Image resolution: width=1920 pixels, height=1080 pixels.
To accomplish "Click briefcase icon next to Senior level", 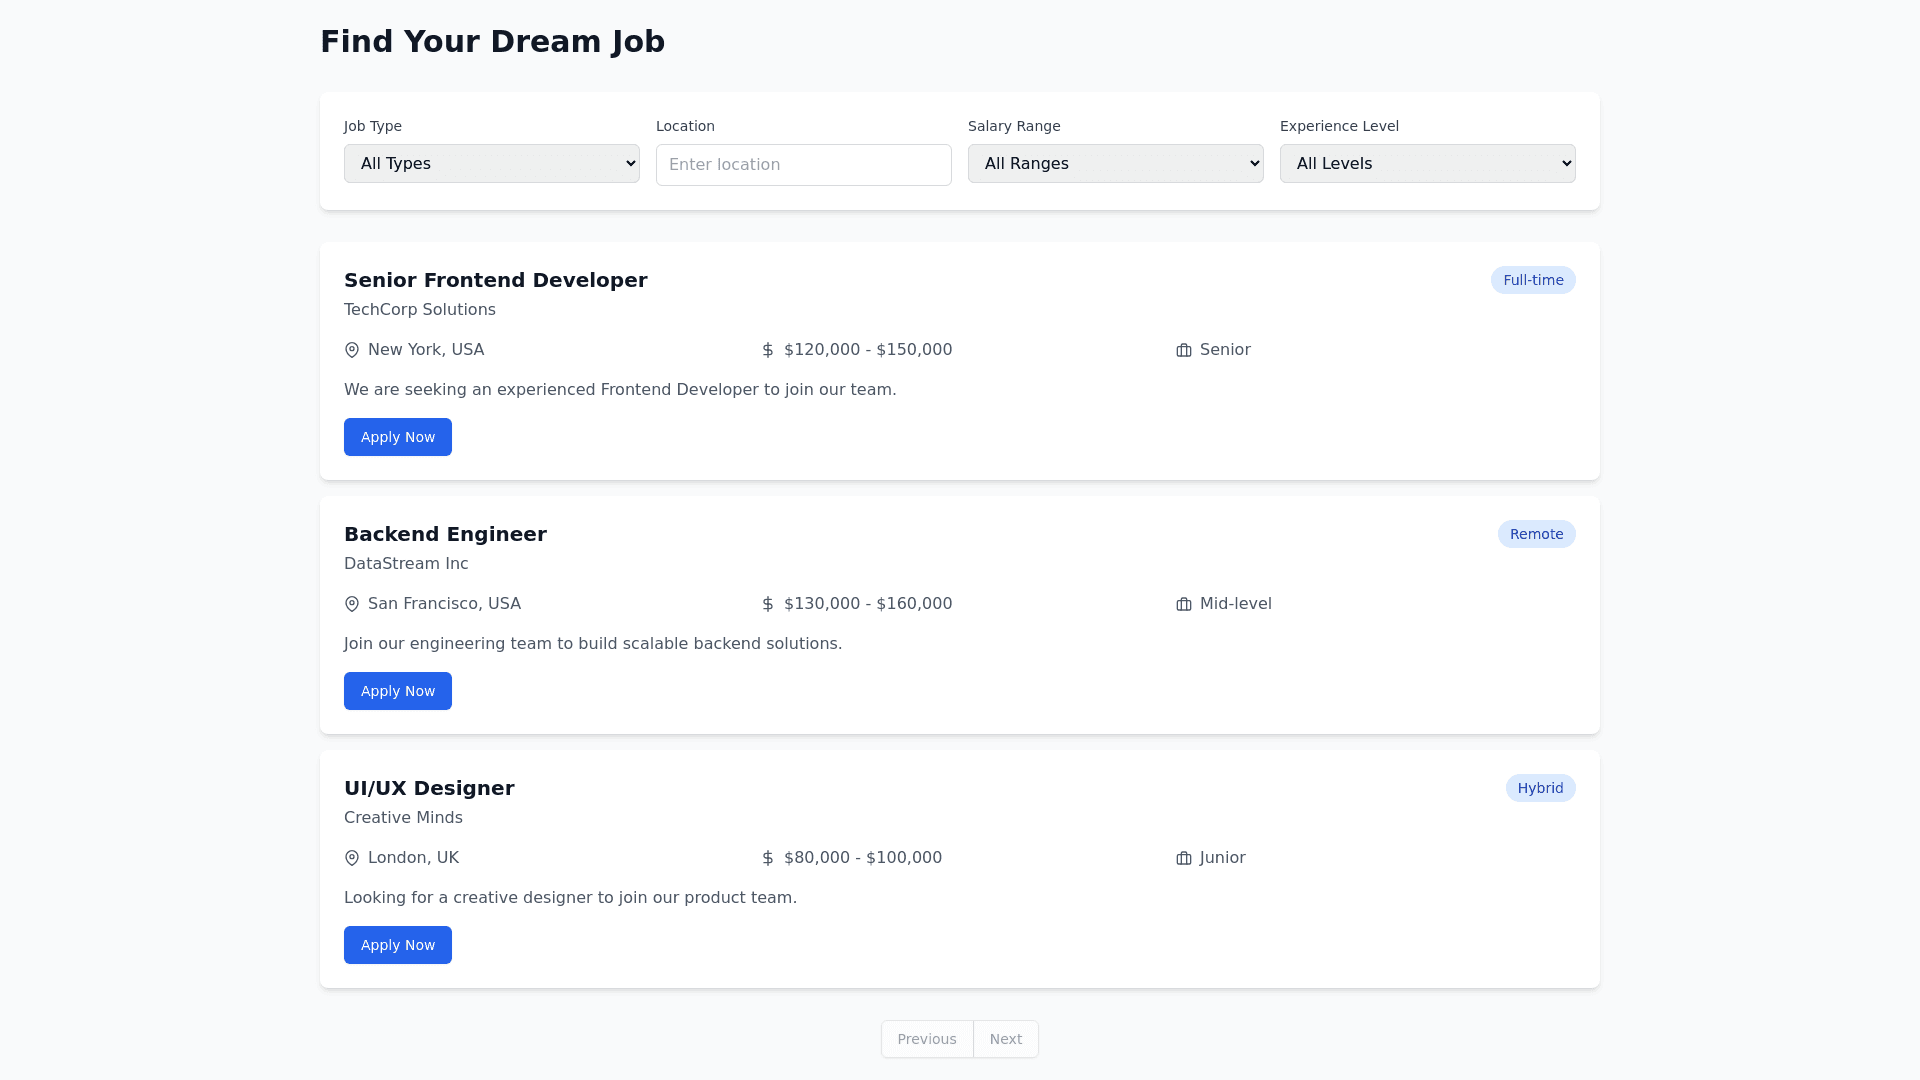I will (1184, 350).
